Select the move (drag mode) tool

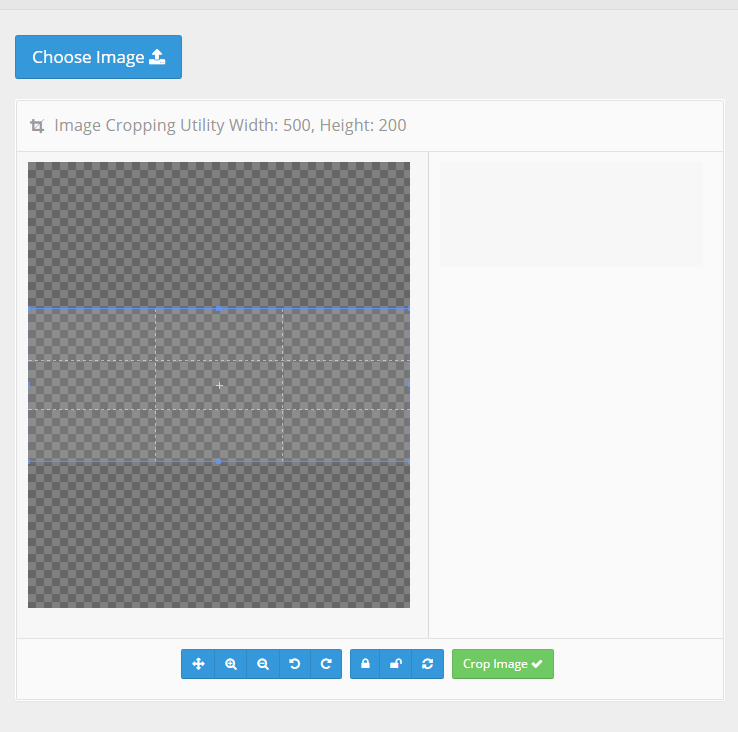coord(198,664)
